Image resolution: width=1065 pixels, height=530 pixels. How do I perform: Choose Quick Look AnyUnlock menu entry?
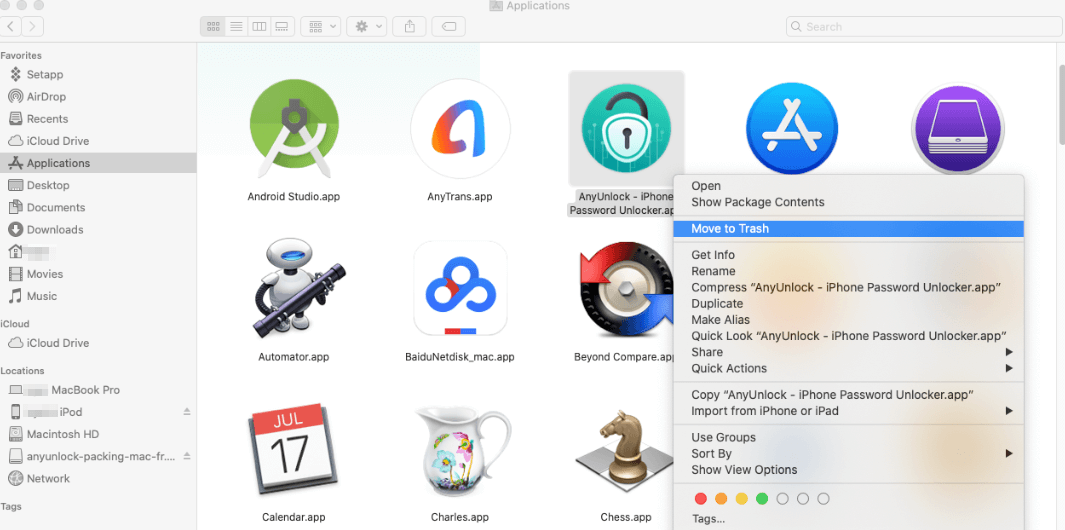pyautogui.click(x=848, y=336)
